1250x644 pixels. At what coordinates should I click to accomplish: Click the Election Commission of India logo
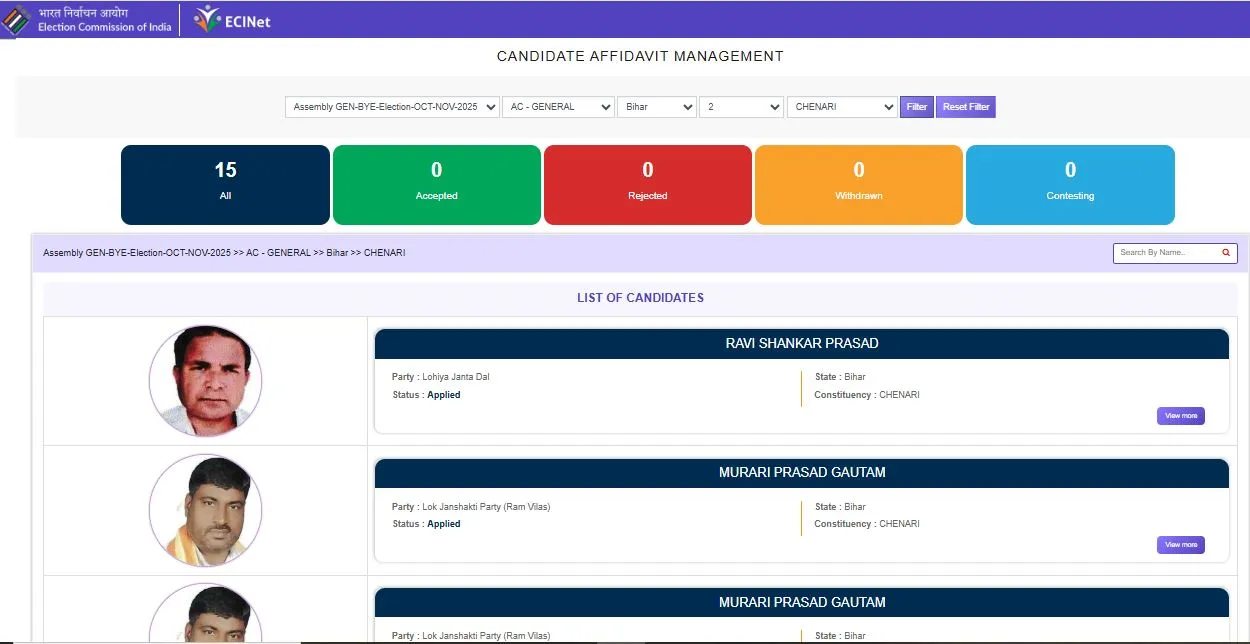coord(16,20)
